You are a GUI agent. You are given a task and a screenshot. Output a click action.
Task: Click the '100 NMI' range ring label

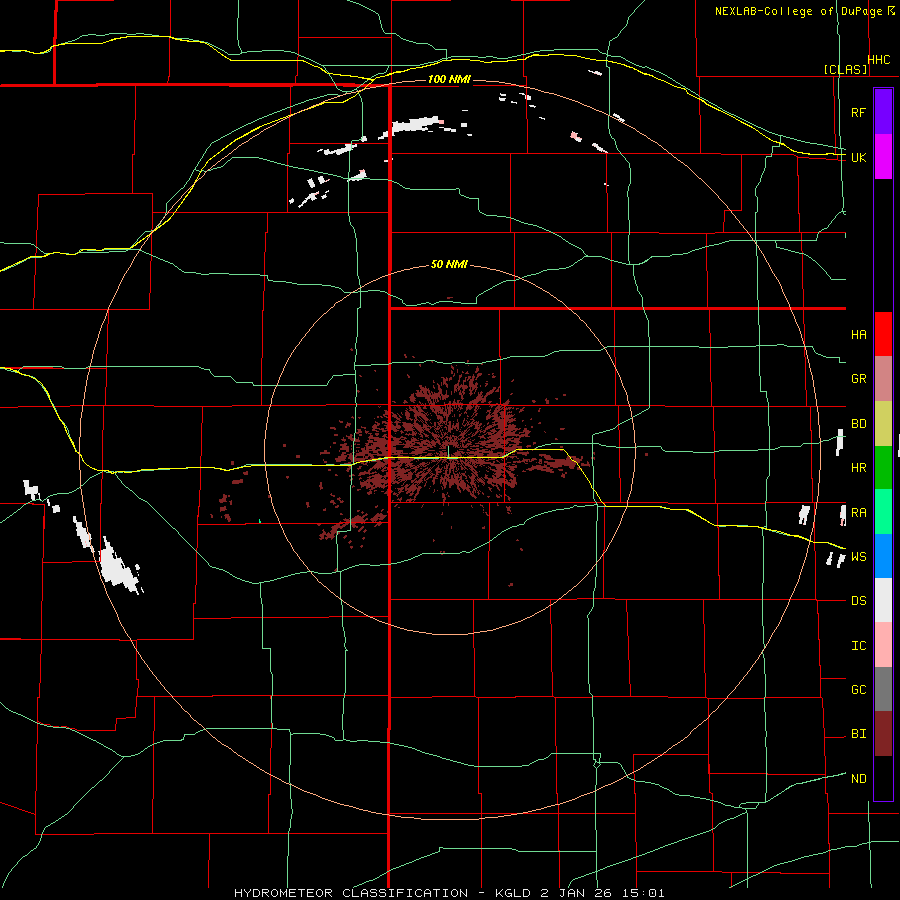tap(449, 79)
